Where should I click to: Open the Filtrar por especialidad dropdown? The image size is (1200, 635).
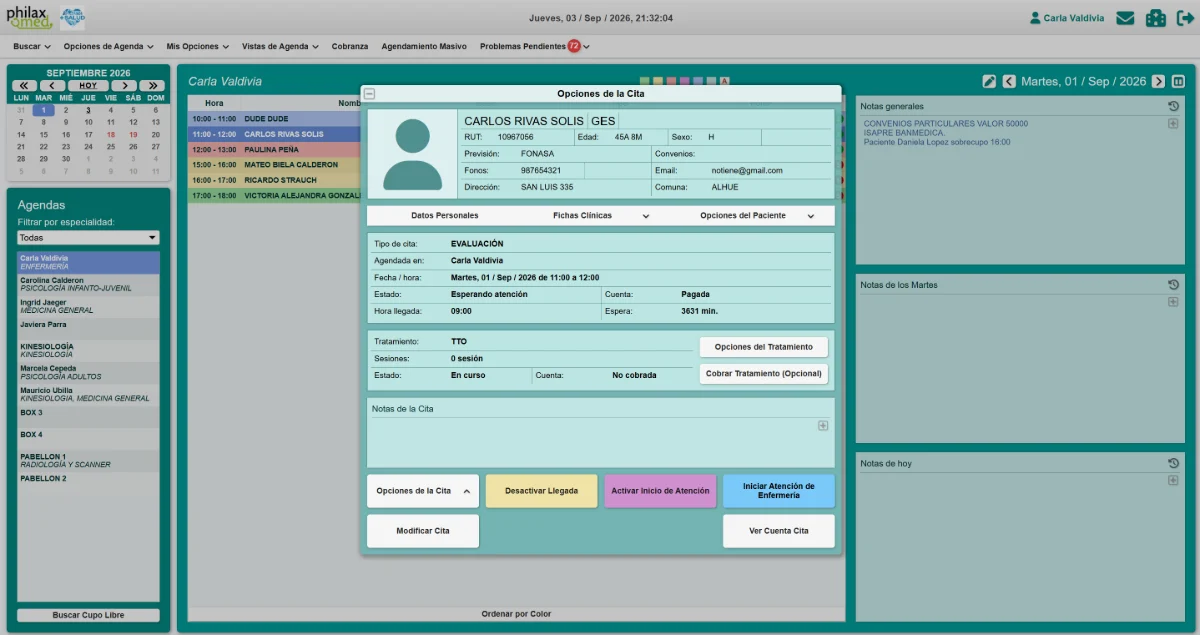[x=88, y=238]
